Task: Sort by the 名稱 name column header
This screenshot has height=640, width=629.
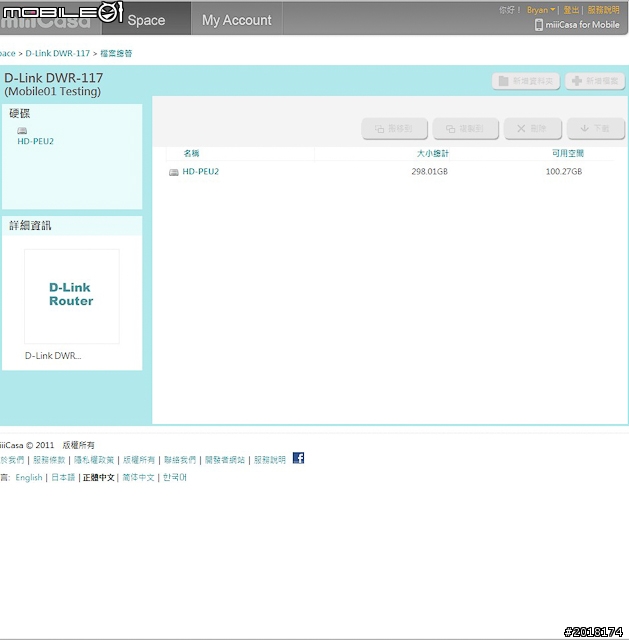Action: click(x=191, y=153)
